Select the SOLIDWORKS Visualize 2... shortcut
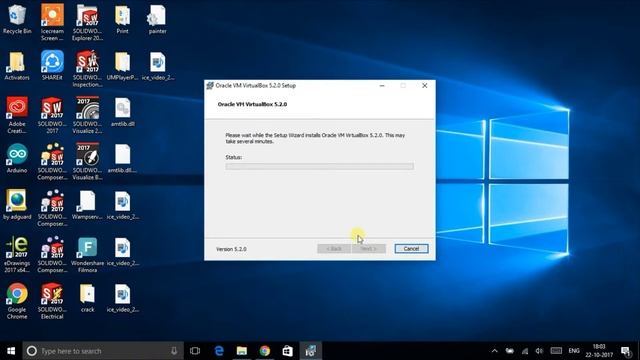This screenshot has width=640, height=360. pyautogui.click(x=87, y=115)
